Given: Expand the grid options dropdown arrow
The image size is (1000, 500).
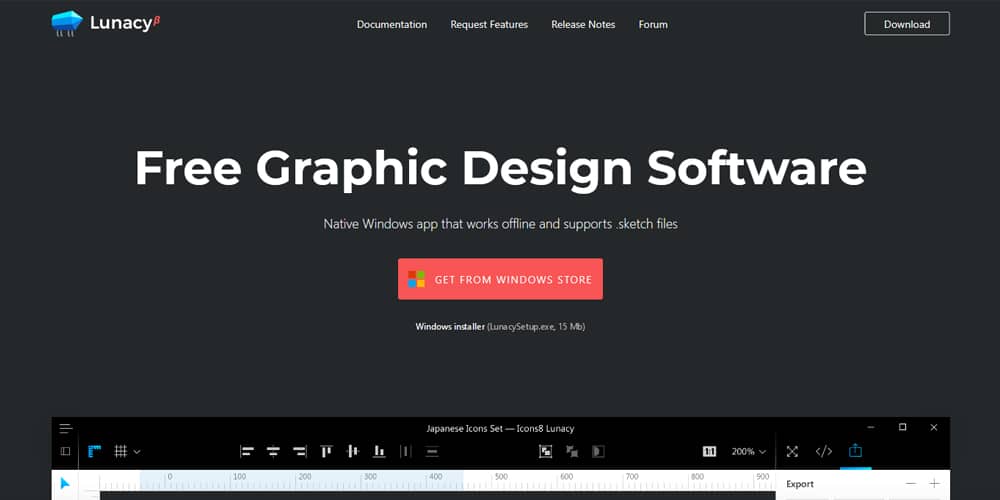Looking at the screenshot, I should pos(137,452).
